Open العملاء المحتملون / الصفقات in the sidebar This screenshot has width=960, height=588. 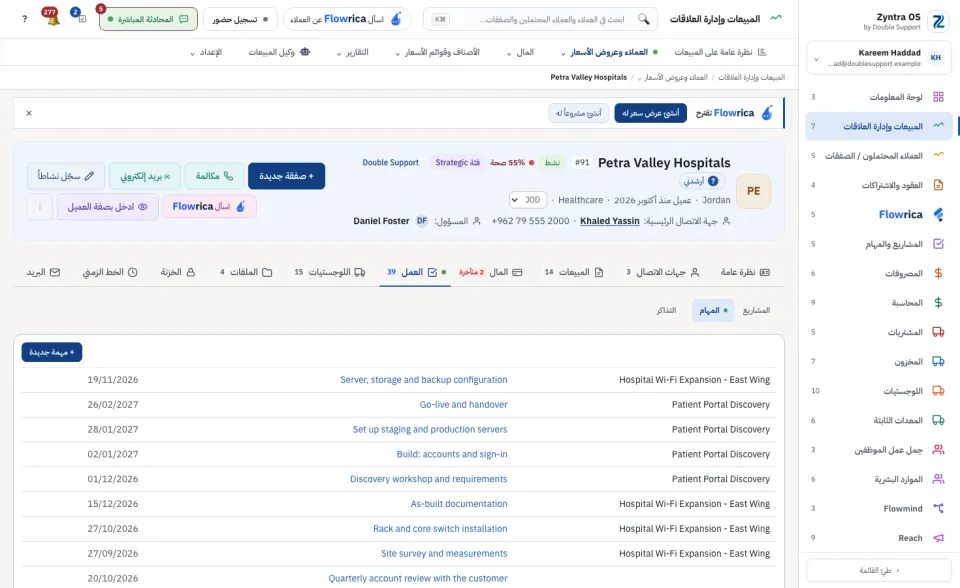[x=879, y=156]
